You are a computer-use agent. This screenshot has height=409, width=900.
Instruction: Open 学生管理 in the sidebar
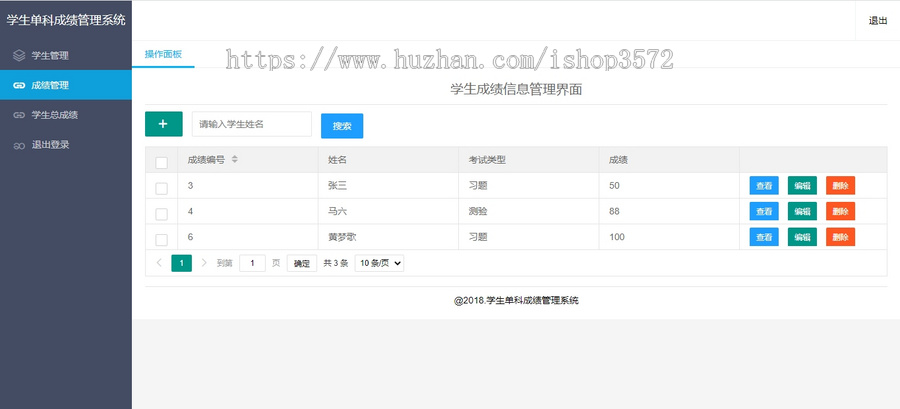pos(66,56)
